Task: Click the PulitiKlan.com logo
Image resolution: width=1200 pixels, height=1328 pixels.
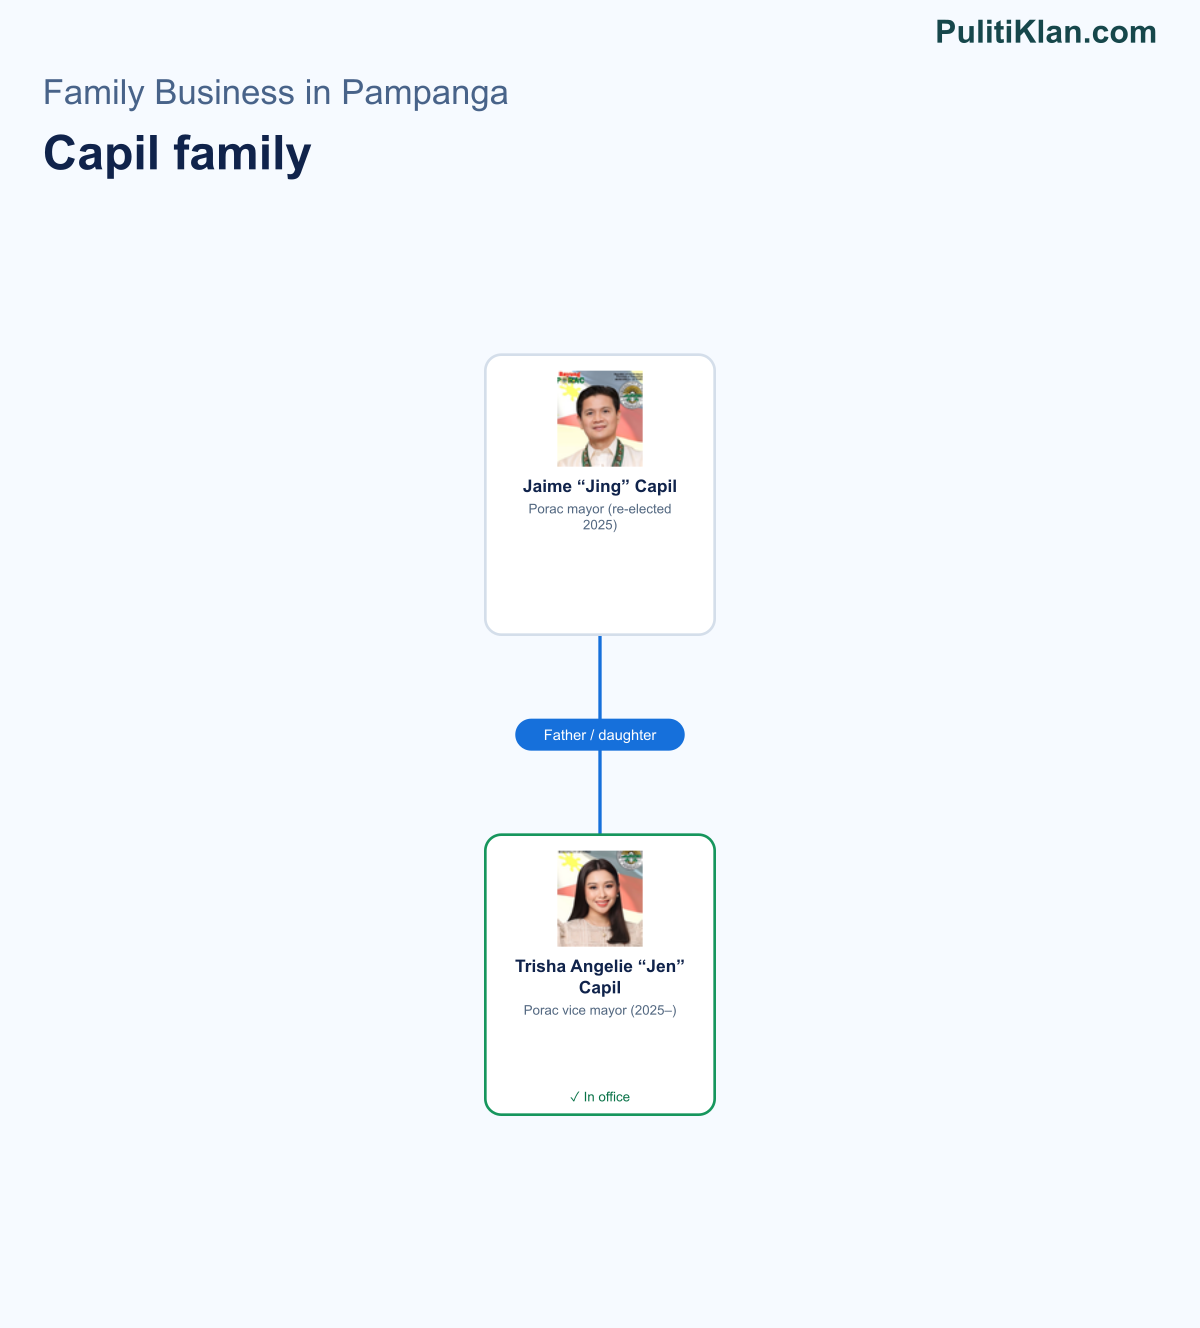Action: pos(1046,32)
